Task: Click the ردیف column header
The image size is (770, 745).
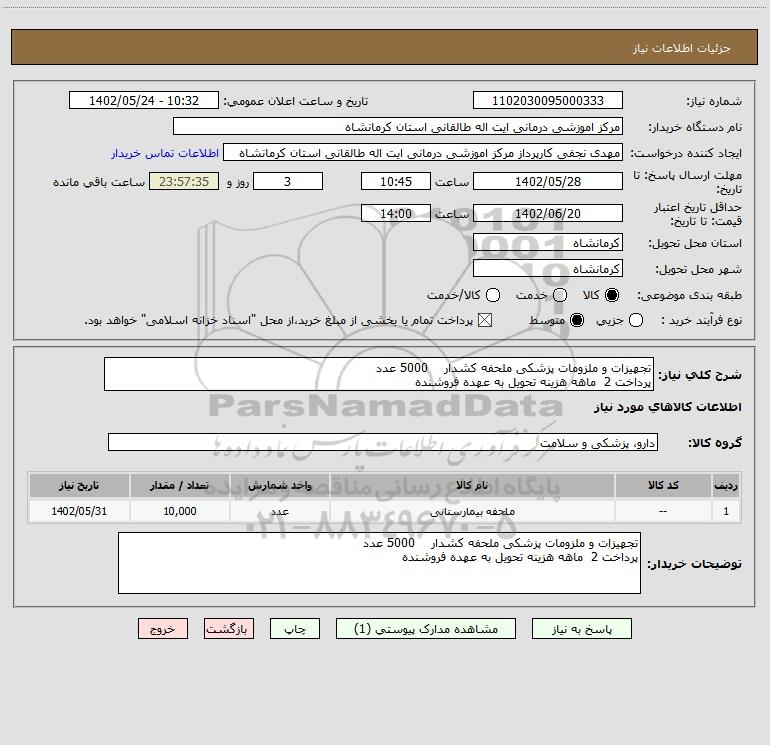Action: coord(726,486)
